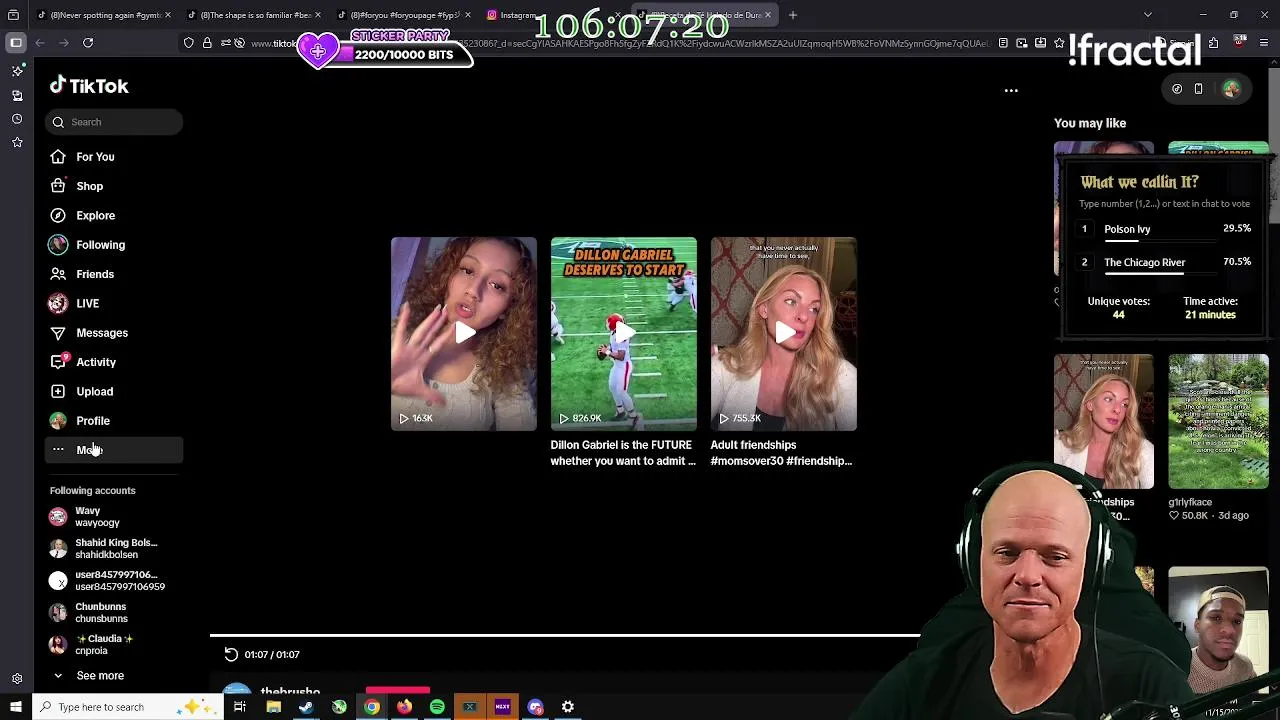Open File Explorer from the taskbar
Image resolution: width=1280 pixels, height=720 pixels.
tap(273, 707)
